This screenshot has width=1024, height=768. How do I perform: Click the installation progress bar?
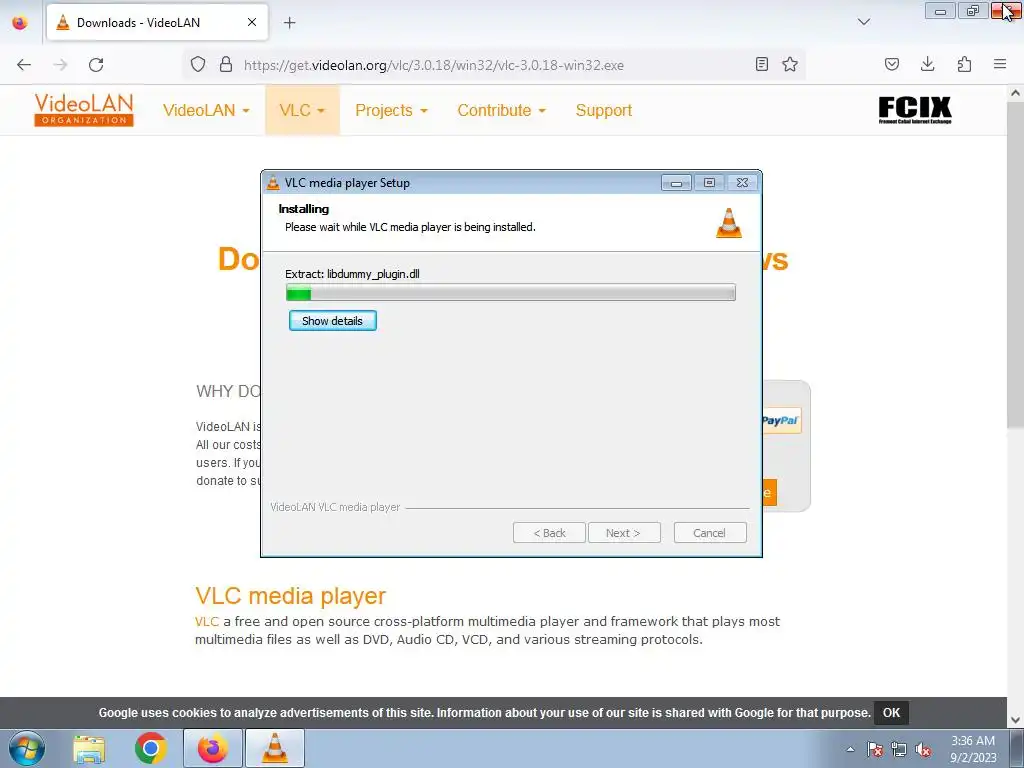pyautogui.click(x=511, y=293)
